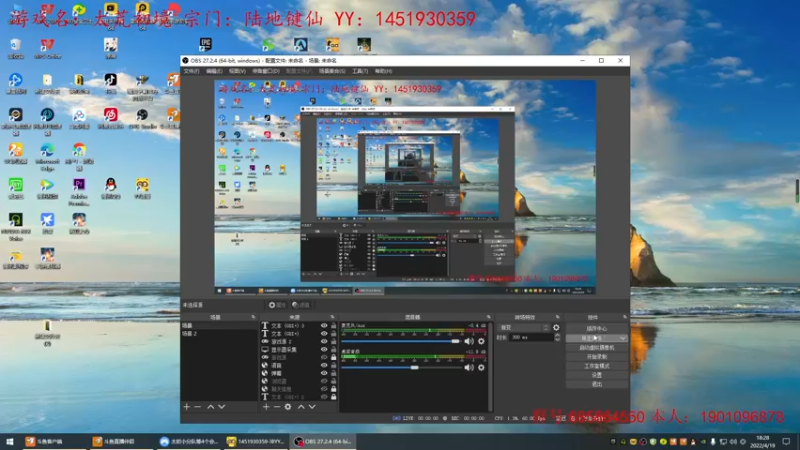Open the TikTok desktop shortcut

click(111, 83)
